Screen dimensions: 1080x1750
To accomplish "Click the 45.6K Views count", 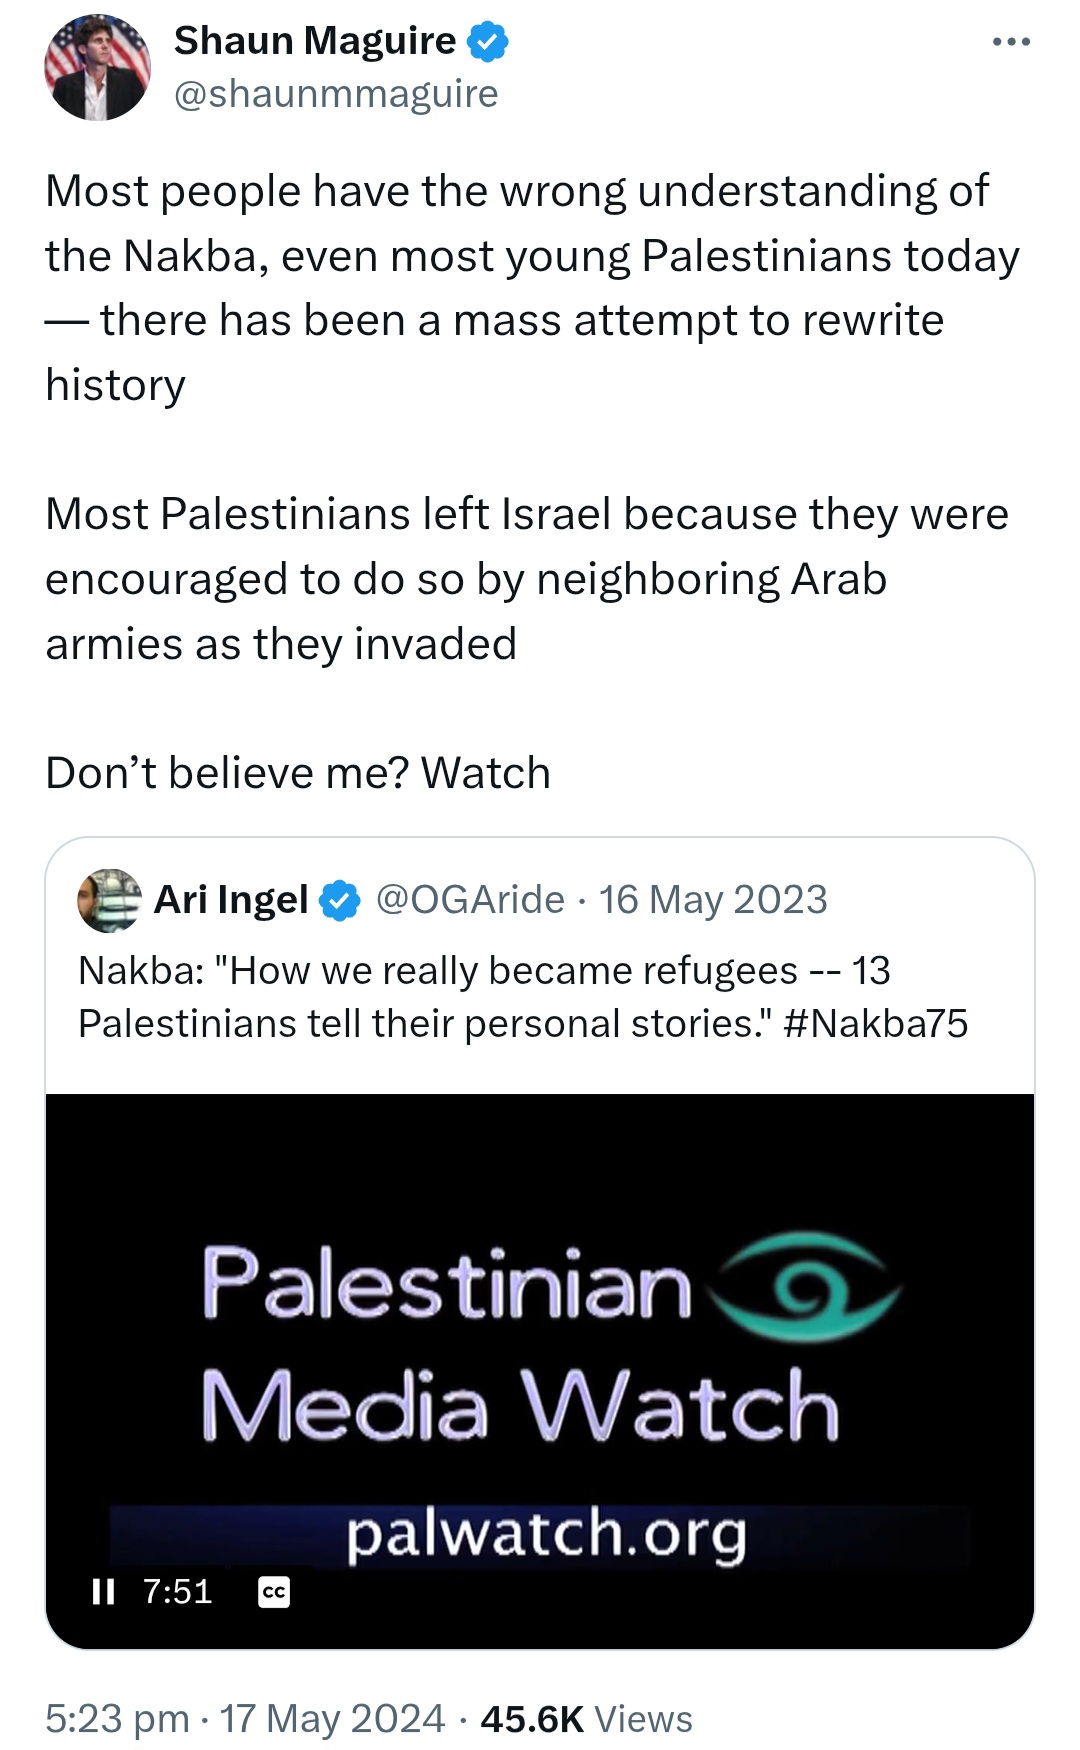I will pyautogui.click(x=586, y=1719).
